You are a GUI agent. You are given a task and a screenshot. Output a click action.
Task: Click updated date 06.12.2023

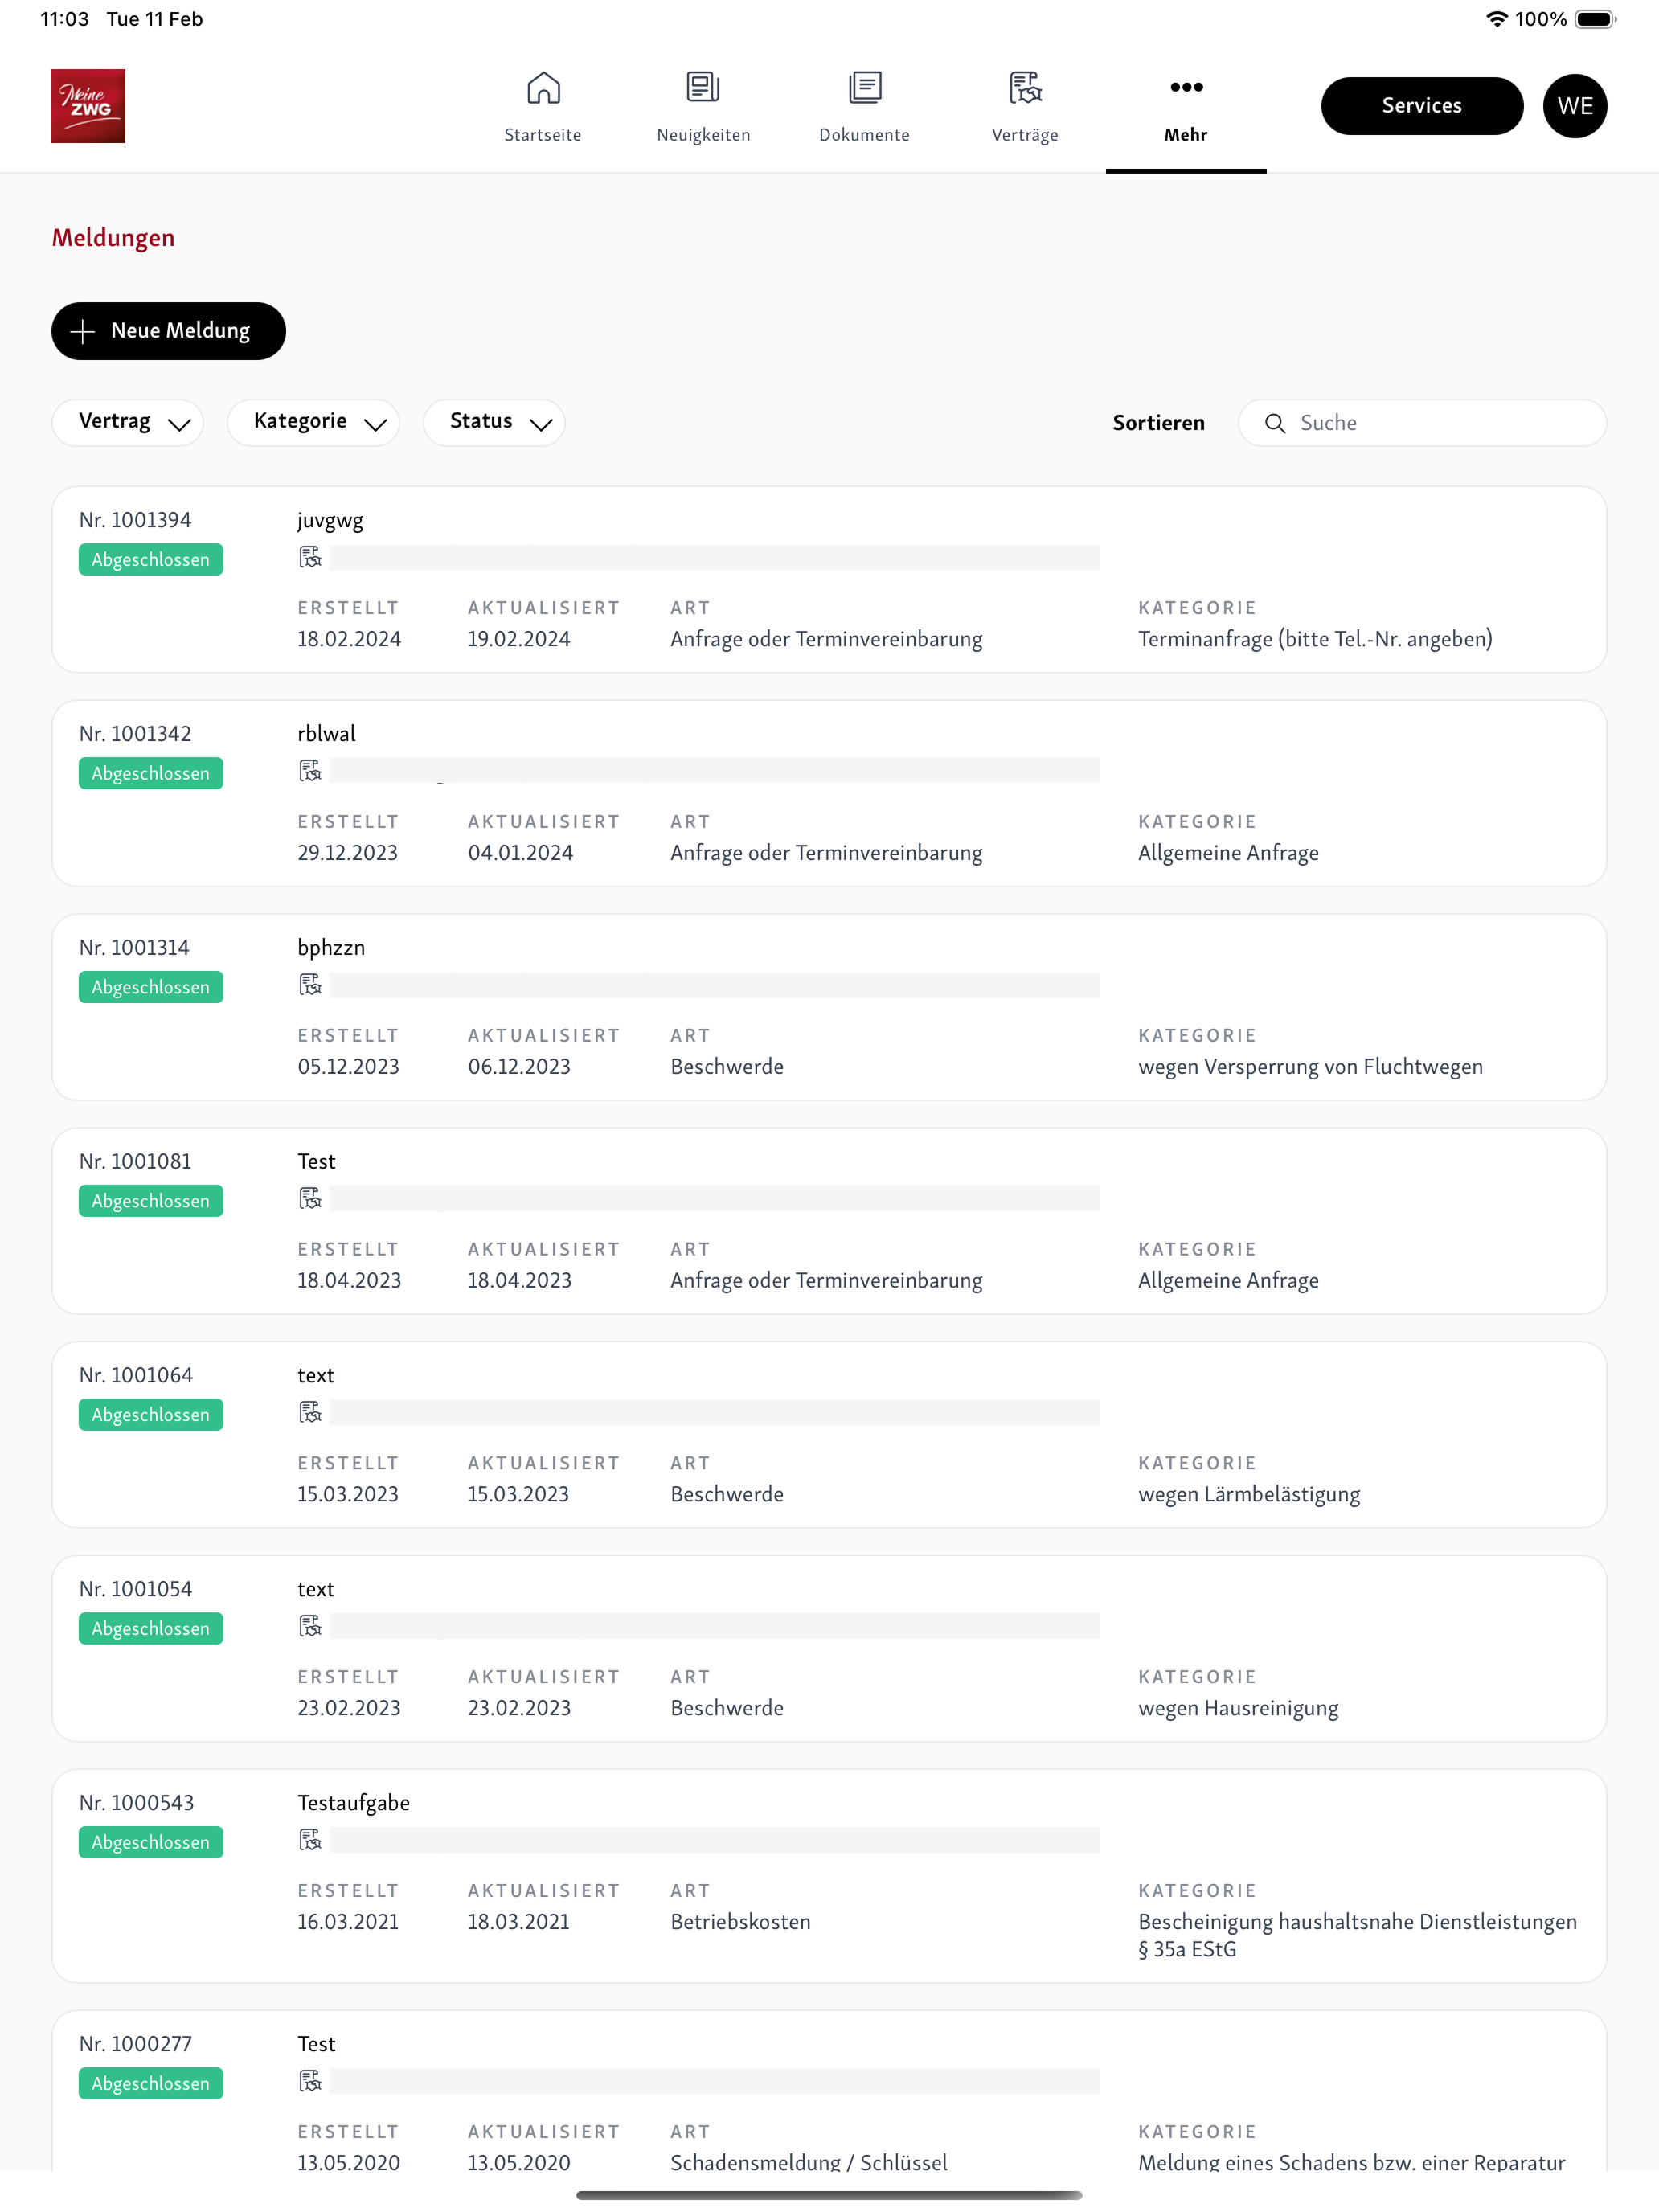pos(519,1067)
